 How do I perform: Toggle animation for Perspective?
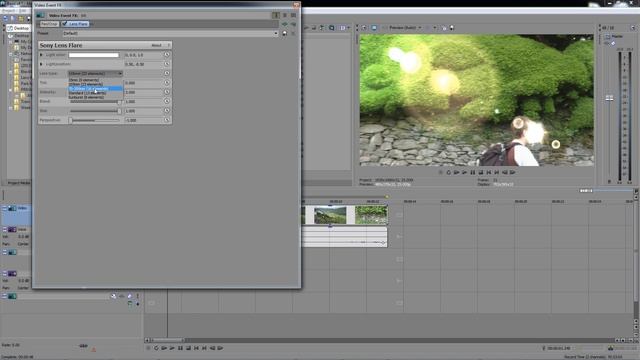(x=167, y=120)
